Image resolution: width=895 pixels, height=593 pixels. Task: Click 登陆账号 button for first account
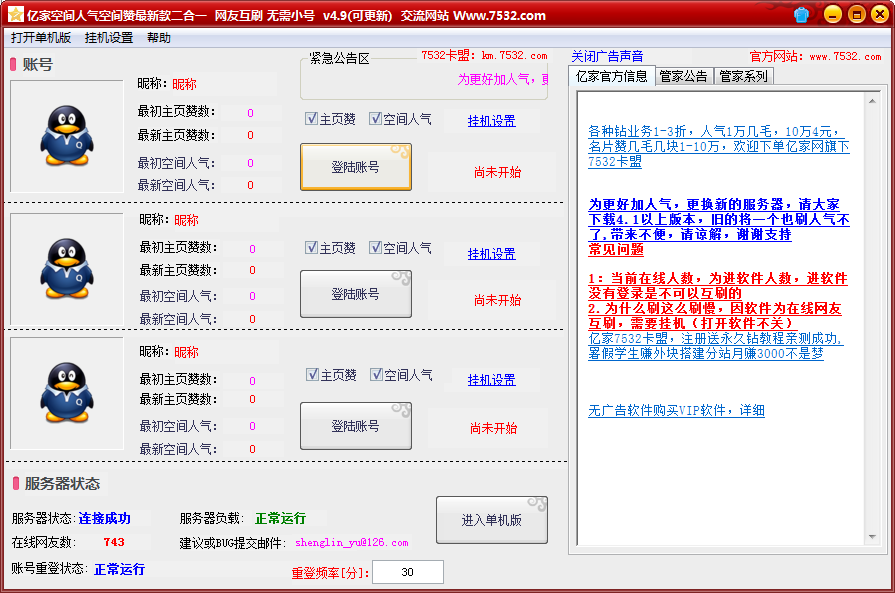356,167
